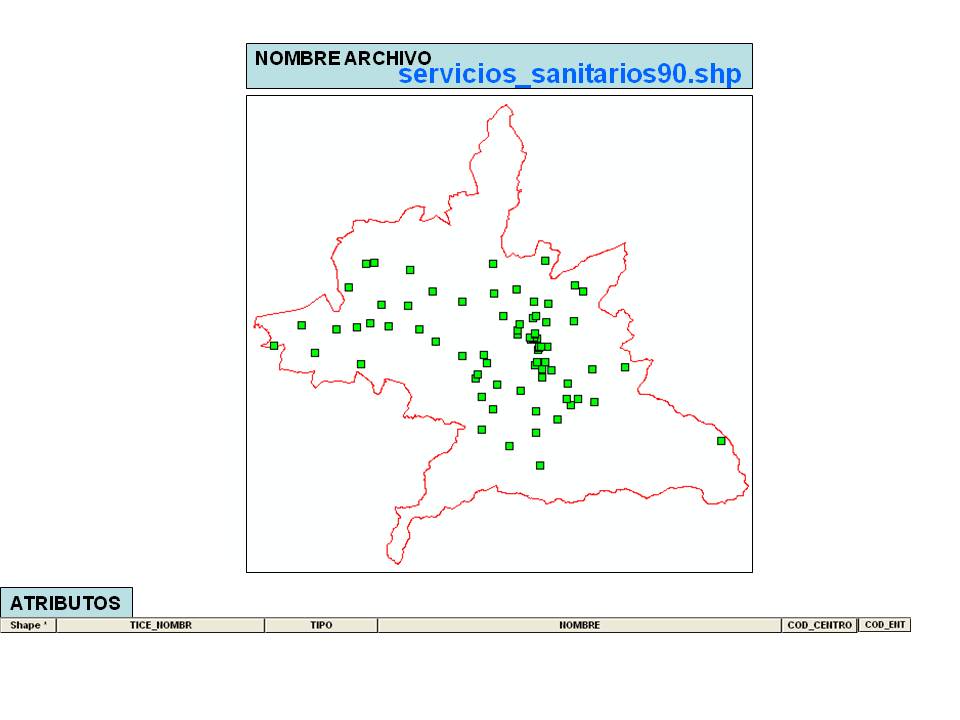Click the southernmost green point marker
The width and height of the screenshot is (960, 720).
pyautogui.click(x=540, y=466)
